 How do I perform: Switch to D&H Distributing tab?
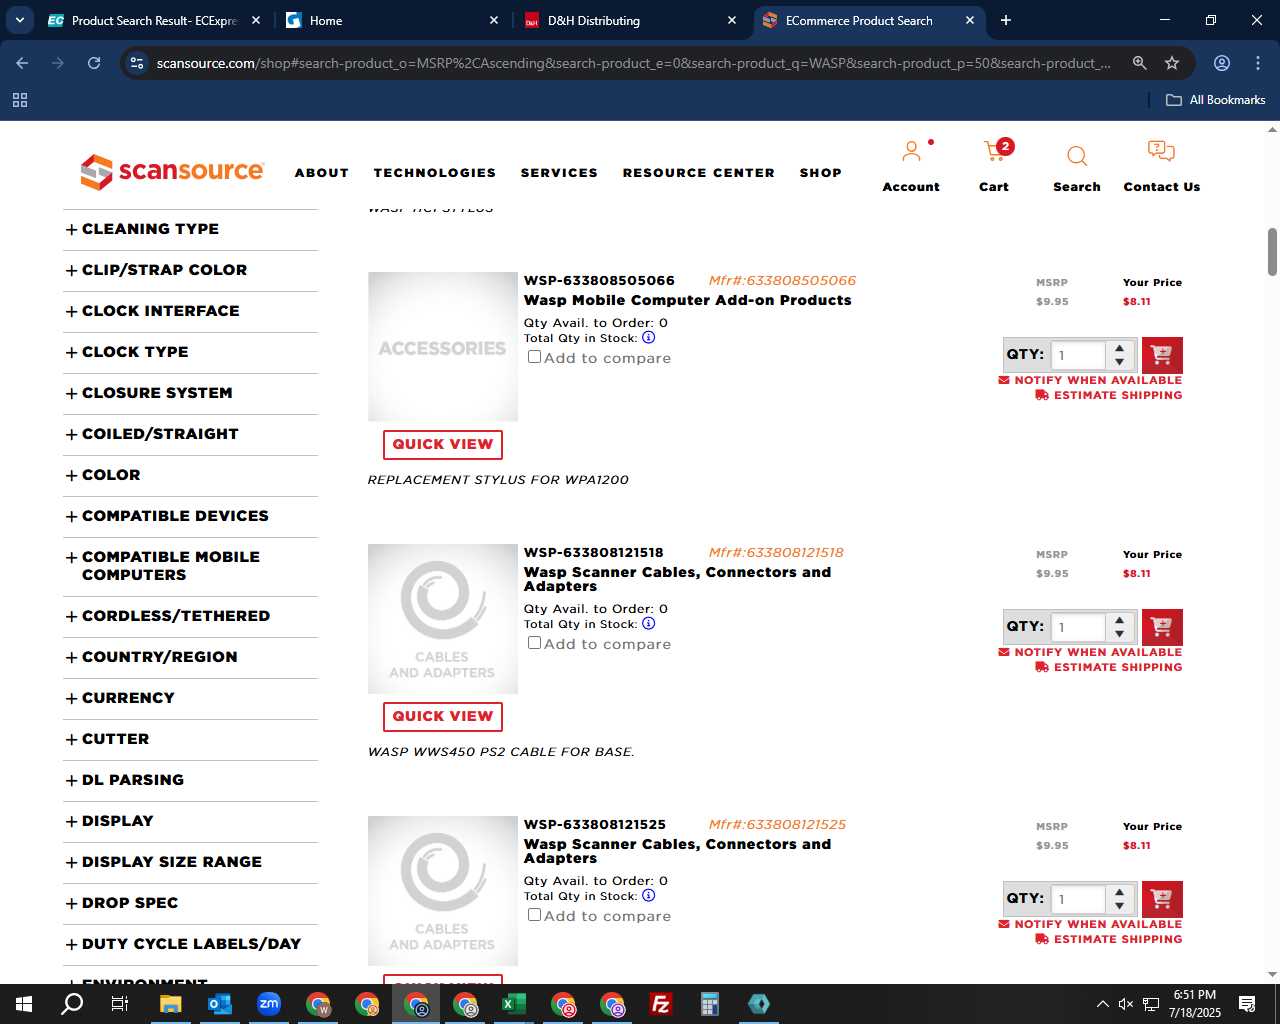pos(630,20)
